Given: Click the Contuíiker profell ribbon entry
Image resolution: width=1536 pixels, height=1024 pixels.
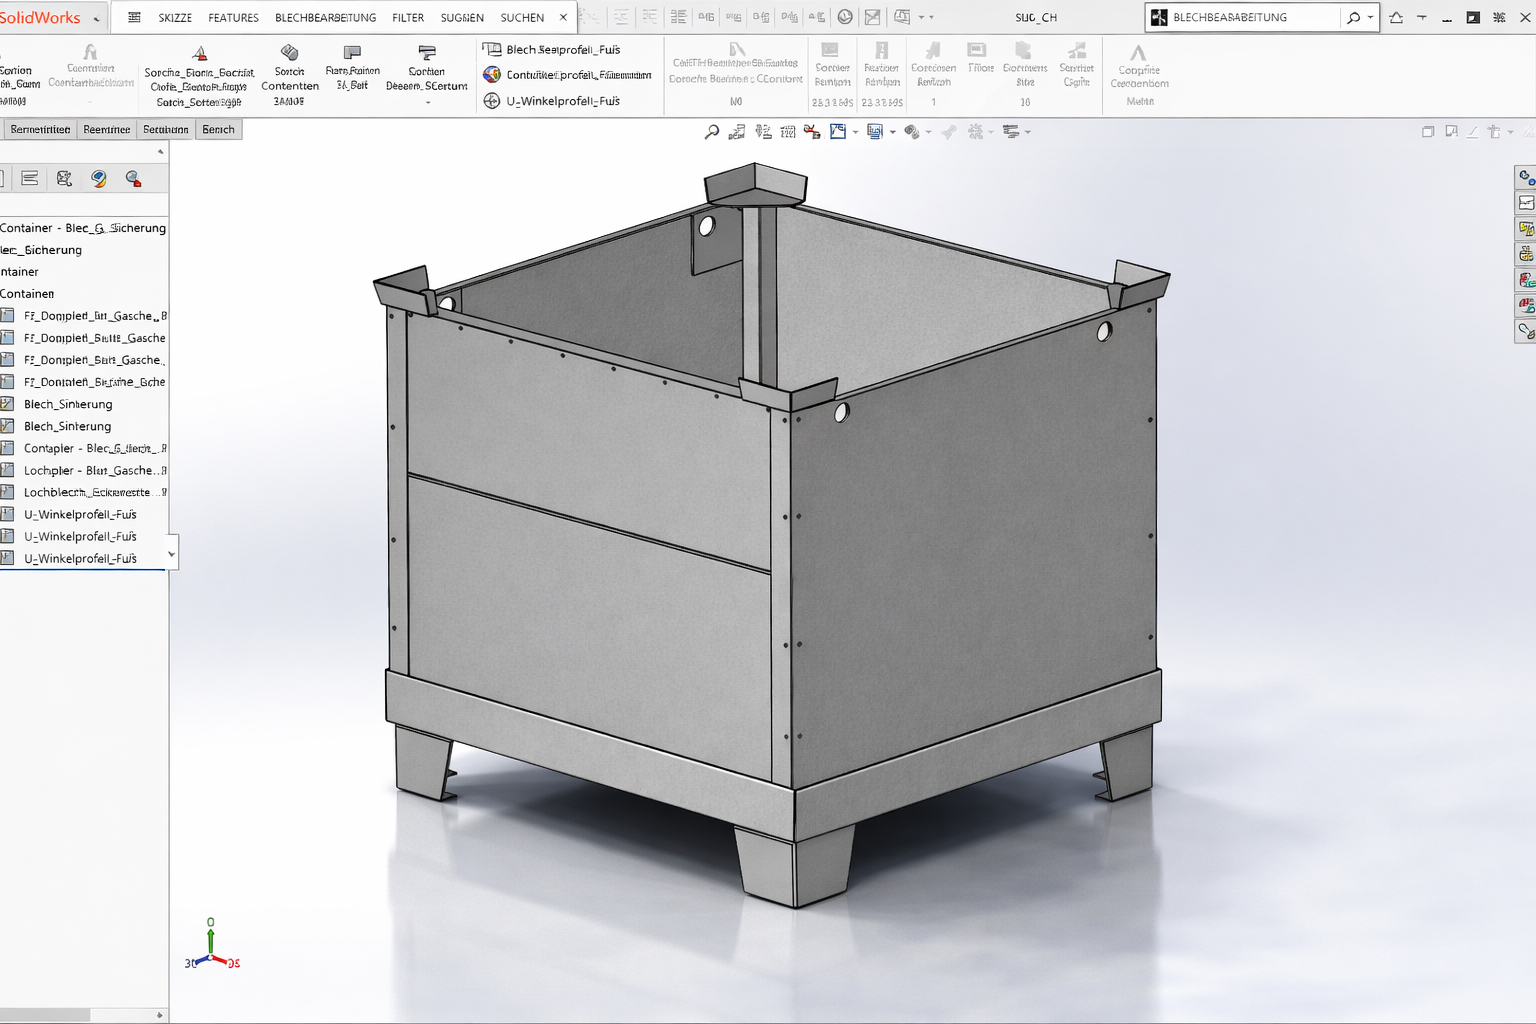Looking at the screenshot, I should (567, 75).
